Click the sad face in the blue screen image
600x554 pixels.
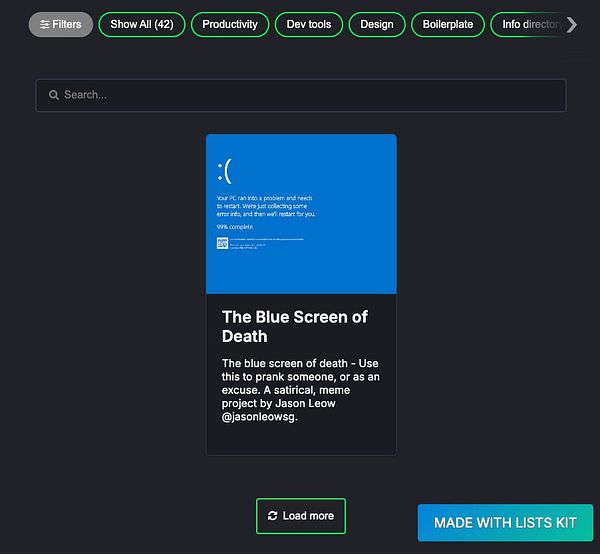pos(225,171)
